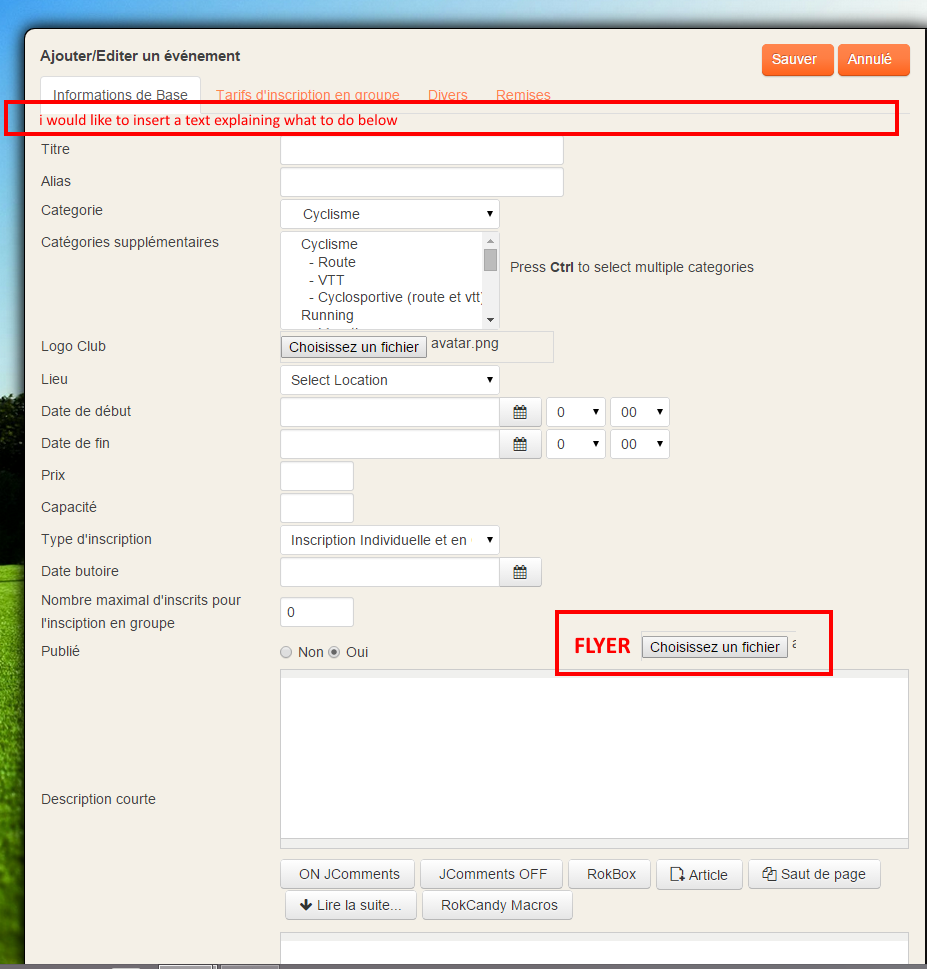The height and width of the screenshot is (969, 927).
Task: Open calendar picker for Date de fin
Action: (x=520, y=444)
